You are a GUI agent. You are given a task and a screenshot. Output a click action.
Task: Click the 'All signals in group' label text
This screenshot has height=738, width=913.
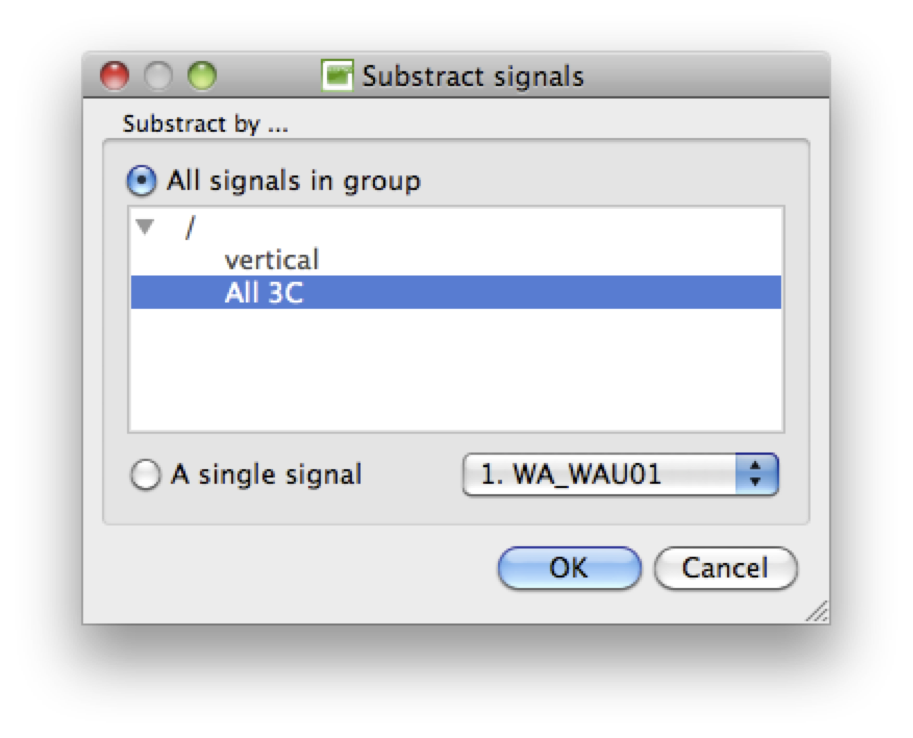(293, 181)
